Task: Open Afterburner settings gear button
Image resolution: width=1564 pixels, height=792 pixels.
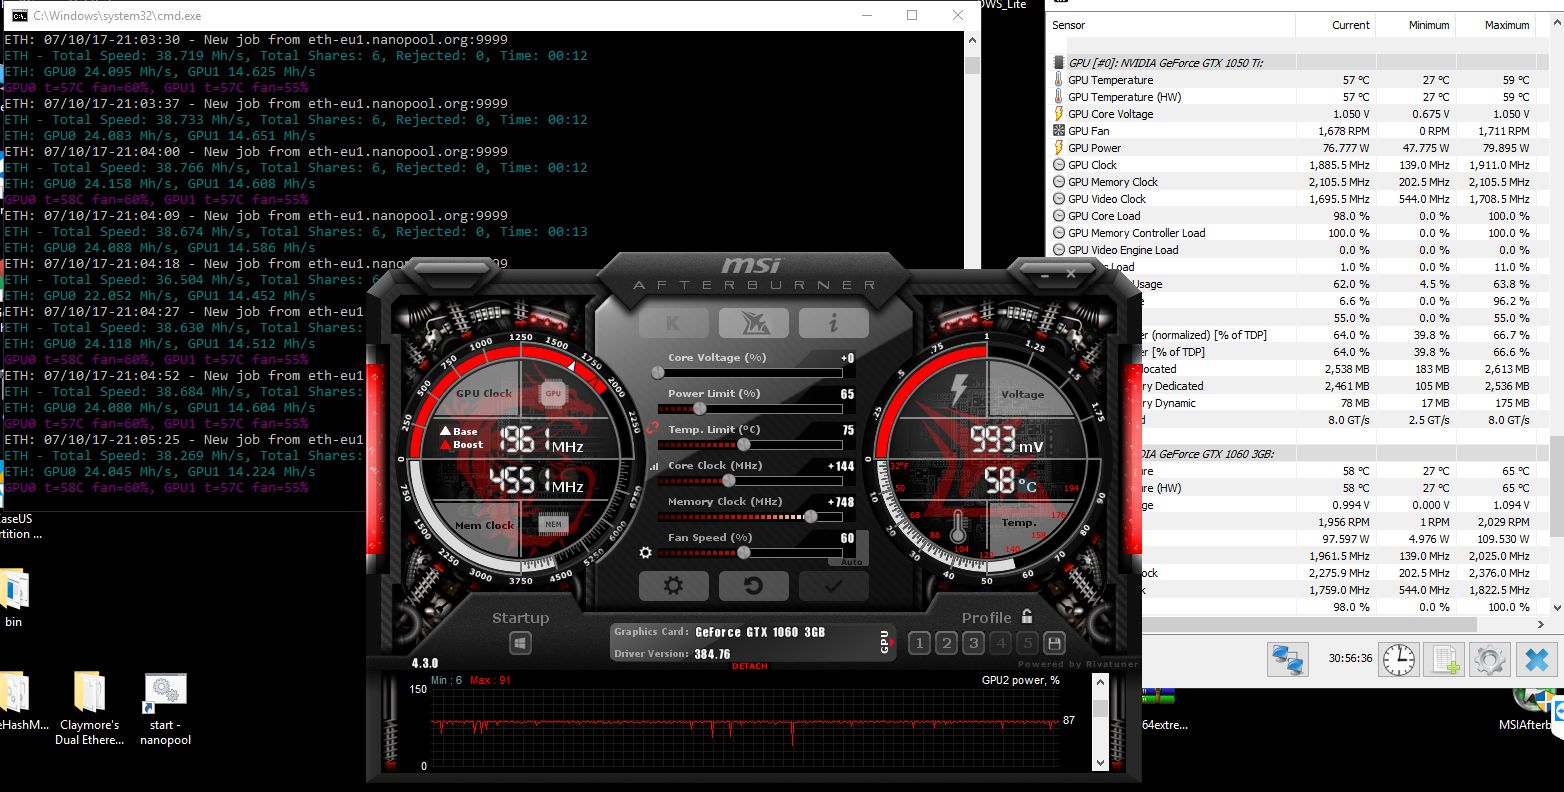Action: [673, 586]
